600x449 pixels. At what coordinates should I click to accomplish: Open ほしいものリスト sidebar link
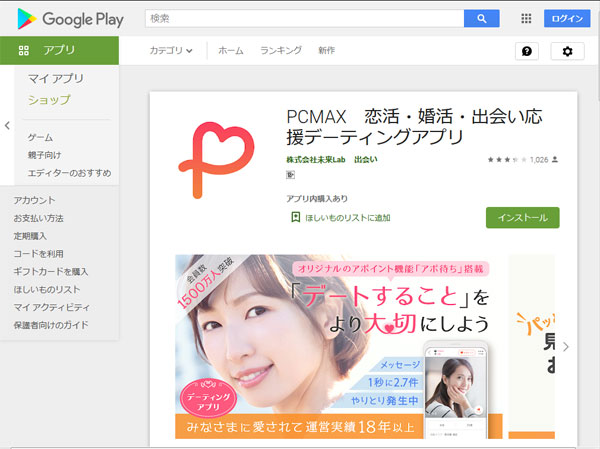click(x=47, y=289)
